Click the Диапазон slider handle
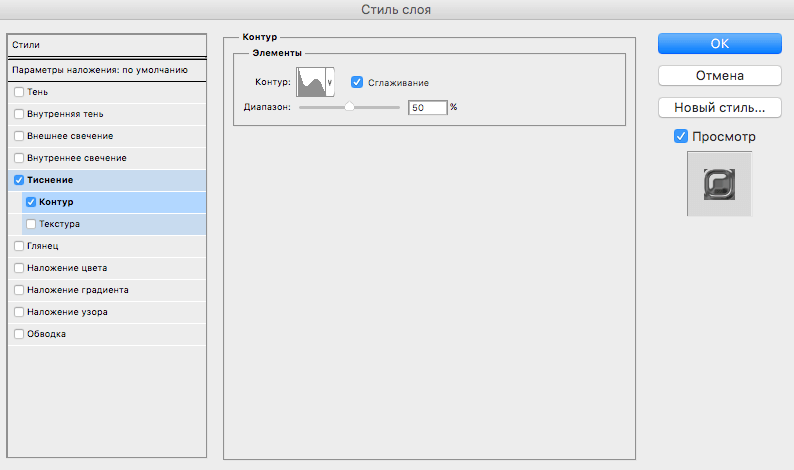This screenshot has height=470, width=794. coord(350,107)
